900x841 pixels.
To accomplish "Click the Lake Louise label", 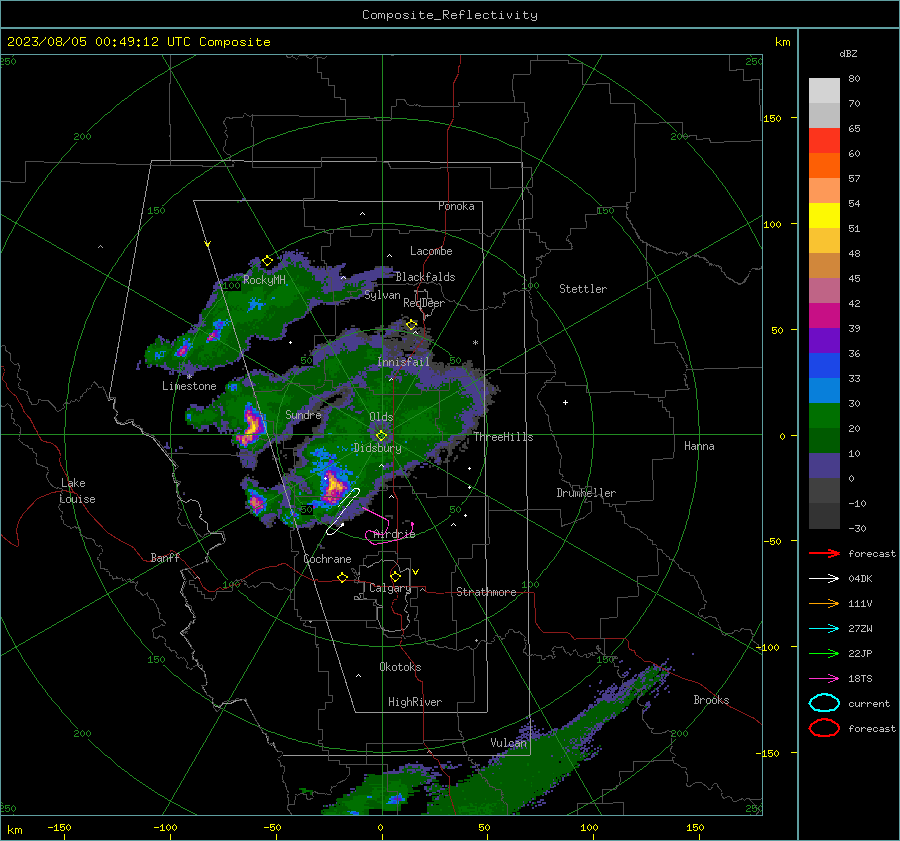I will [77, 491].
